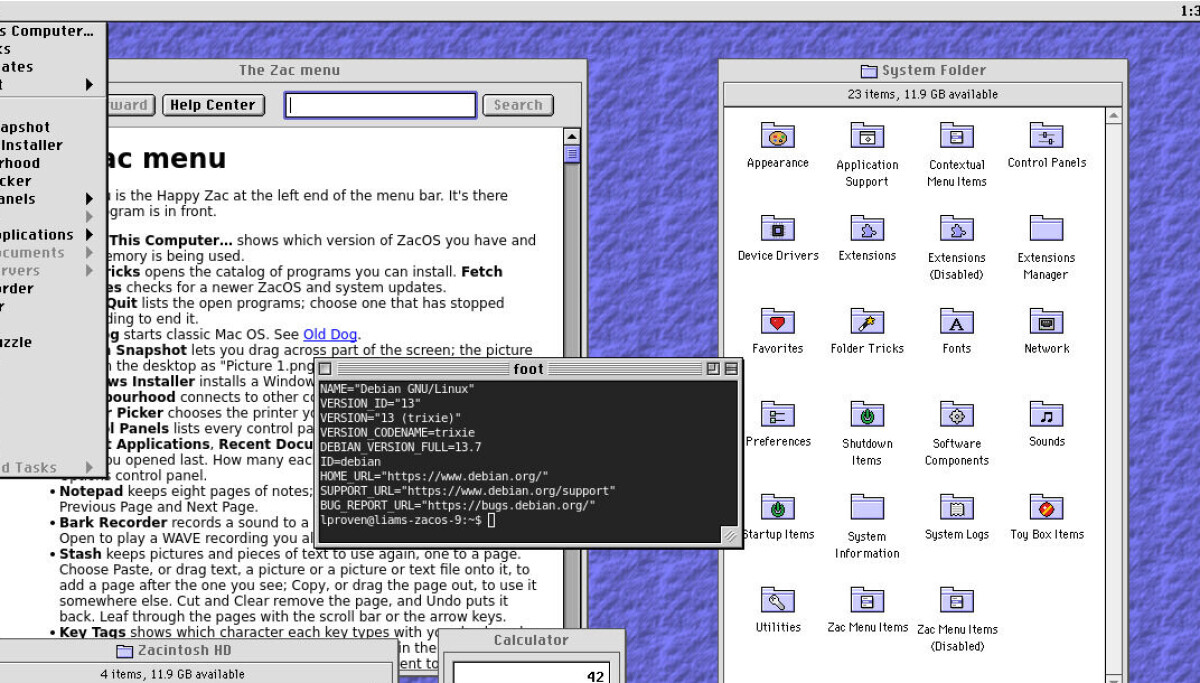Click the System Folder scroll up arrow
This screenshot has width=1200, height=683.
click(x=1113, y=116)
